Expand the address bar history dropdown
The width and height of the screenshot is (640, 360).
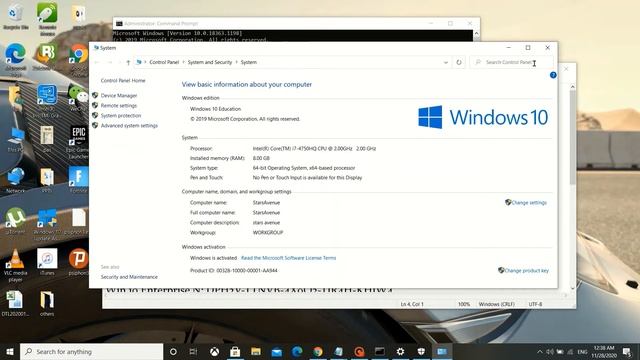coord(446,62)
